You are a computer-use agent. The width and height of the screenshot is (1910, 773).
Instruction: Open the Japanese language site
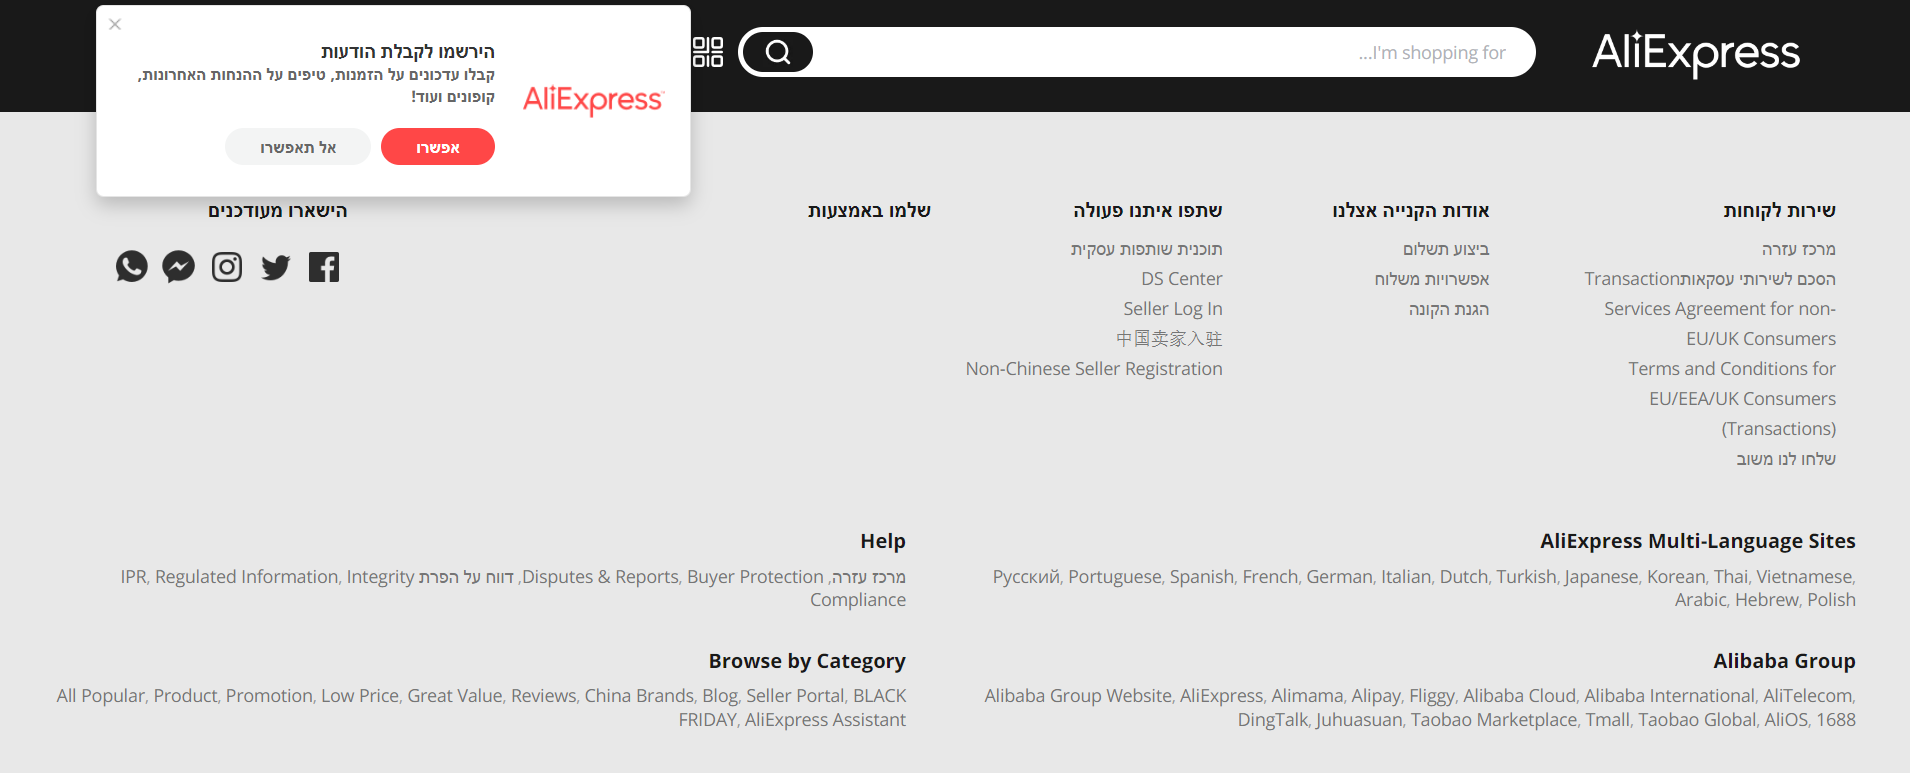pyautogui.click(x=1601, y=577)
